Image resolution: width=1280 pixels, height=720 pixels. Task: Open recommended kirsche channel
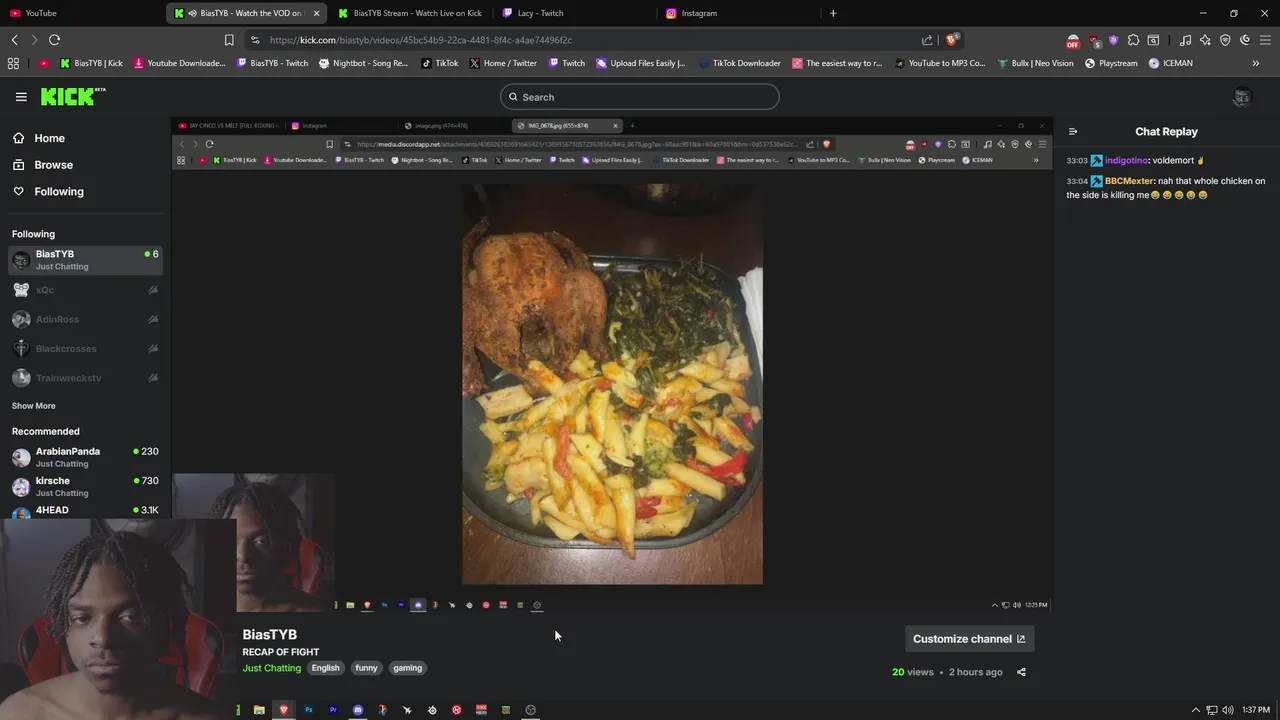(x=85, y=487)
